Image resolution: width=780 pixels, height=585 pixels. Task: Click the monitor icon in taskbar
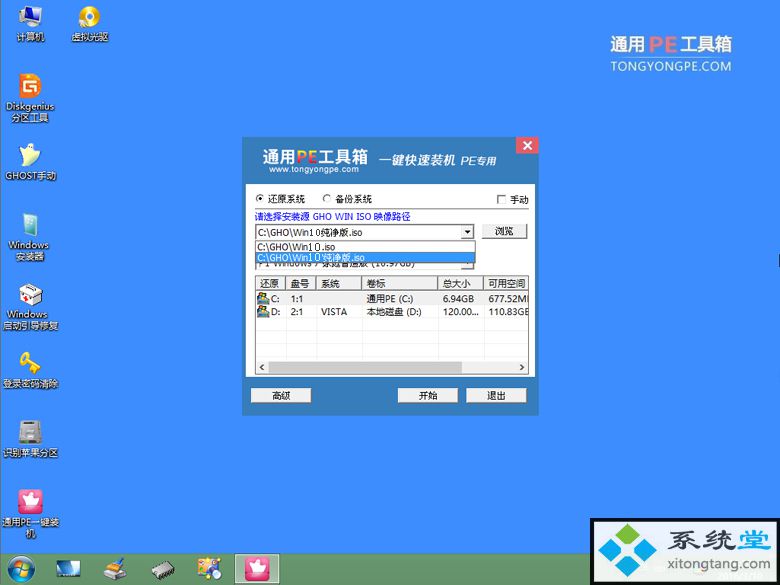[68, 569]
